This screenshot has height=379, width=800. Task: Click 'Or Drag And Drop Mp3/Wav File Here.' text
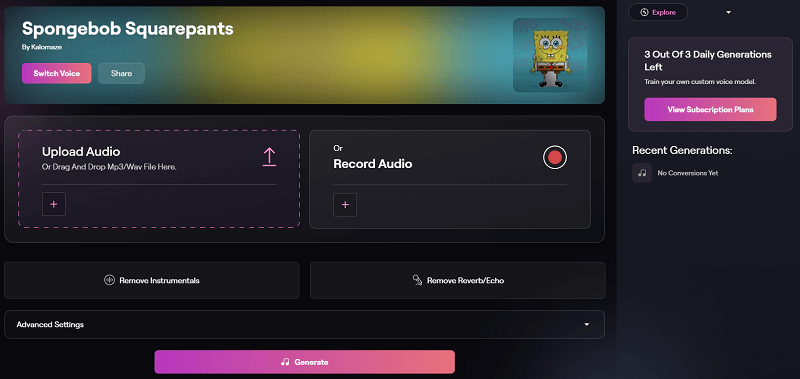point(109,167)
